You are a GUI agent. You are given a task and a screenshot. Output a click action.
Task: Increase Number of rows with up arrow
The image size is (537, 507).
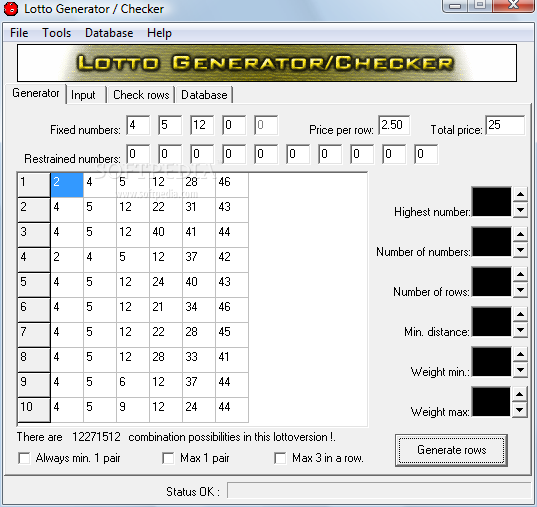521,274
